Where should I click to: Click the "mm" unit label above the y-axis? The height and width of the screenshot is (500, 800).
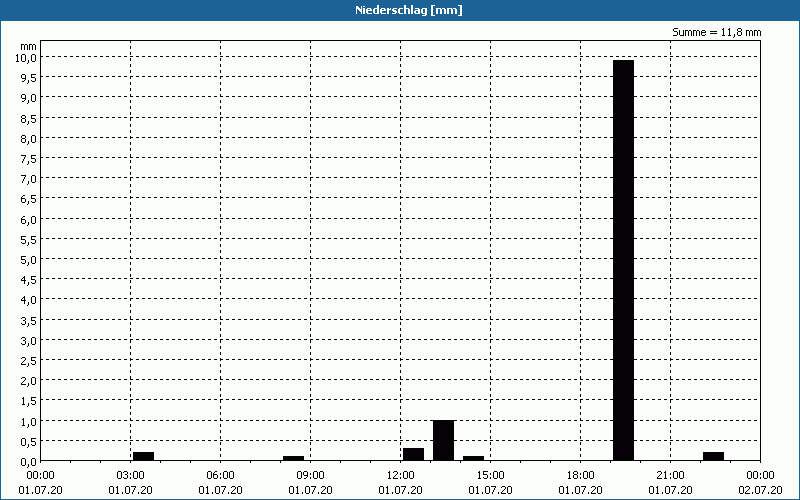tap(28, 47)
